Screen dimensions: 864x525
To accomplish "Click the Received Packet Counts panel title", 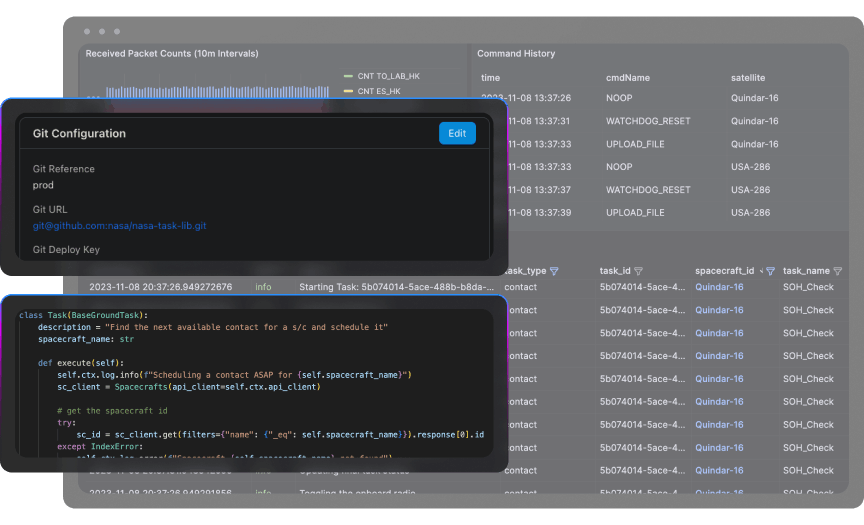I will tap(172, 53).
